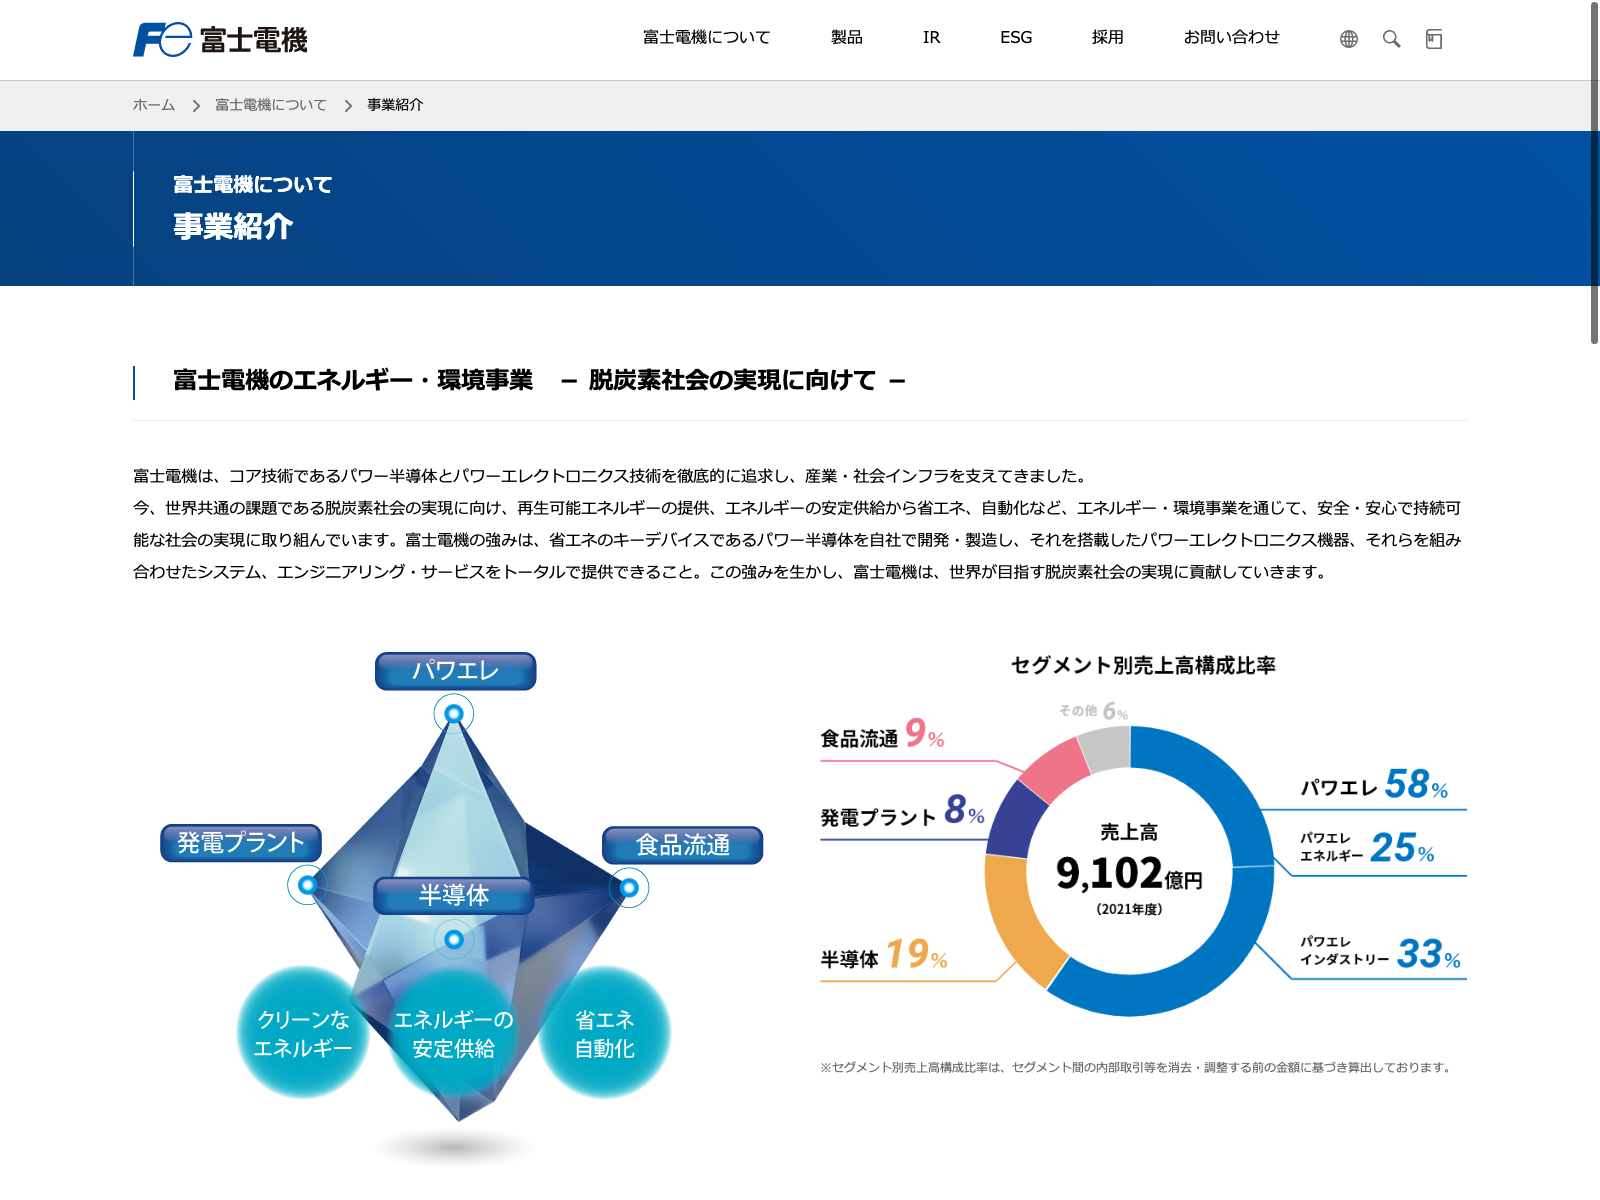Open the 製品 navigation menu
The height and width of the screenshot is (1200, 1600).
pos(846,38)
